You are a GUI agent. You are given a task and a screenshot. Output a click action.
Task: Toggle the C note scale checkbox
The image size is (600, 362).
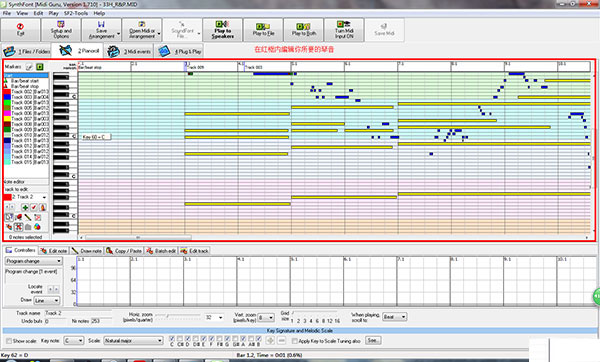[172, 339]
